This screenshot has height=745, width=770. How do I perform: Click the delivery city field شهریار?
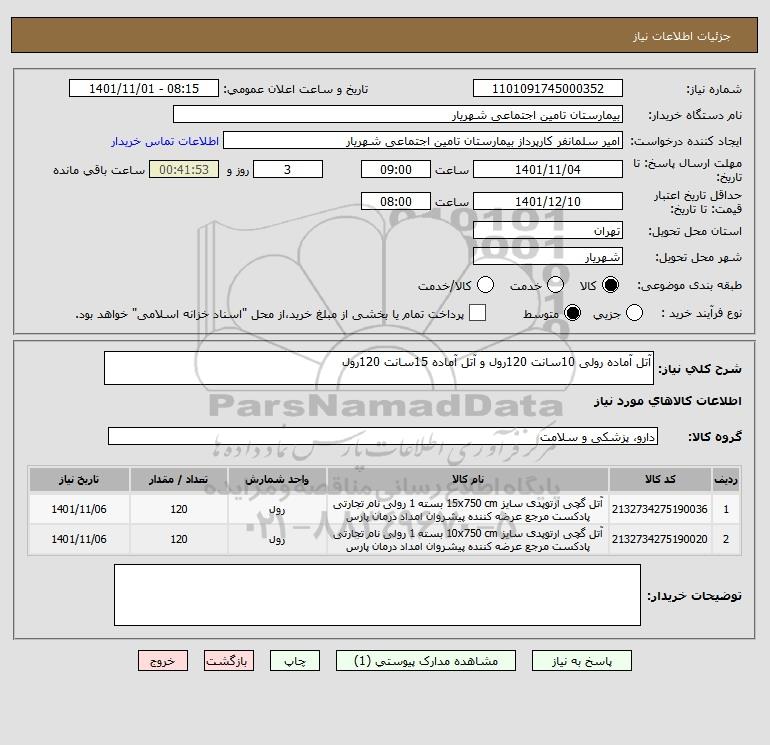point(548,256)
